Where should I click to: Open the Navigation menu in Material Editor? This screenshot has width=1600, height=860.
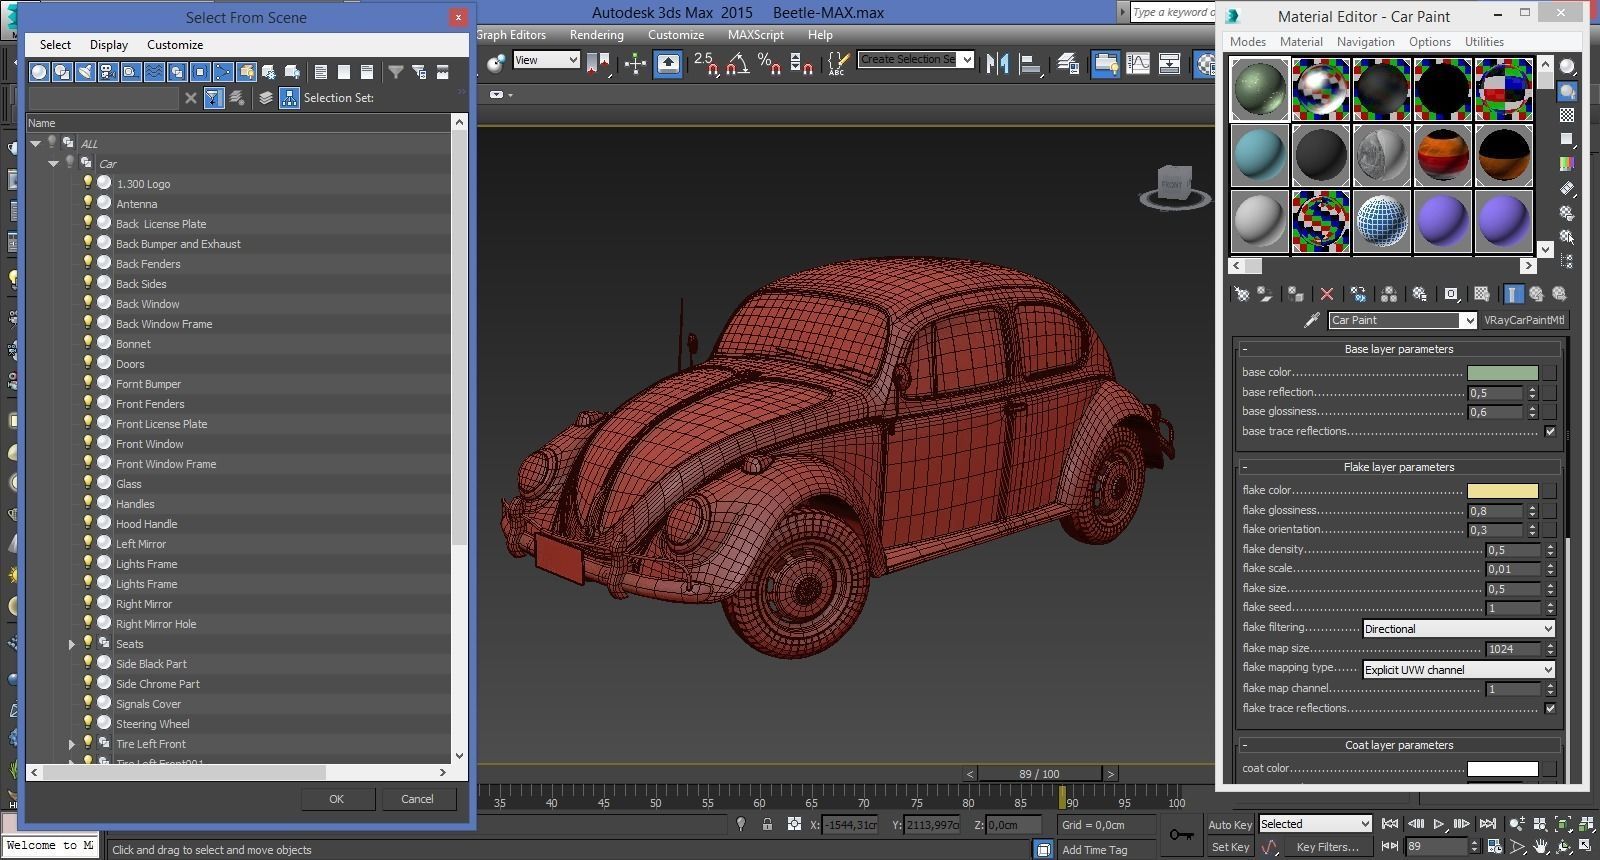1365,42
